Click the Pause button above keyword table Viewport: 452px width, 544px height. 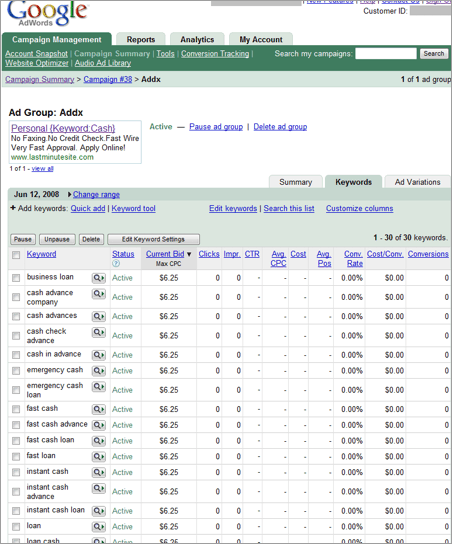coord(23,239)
